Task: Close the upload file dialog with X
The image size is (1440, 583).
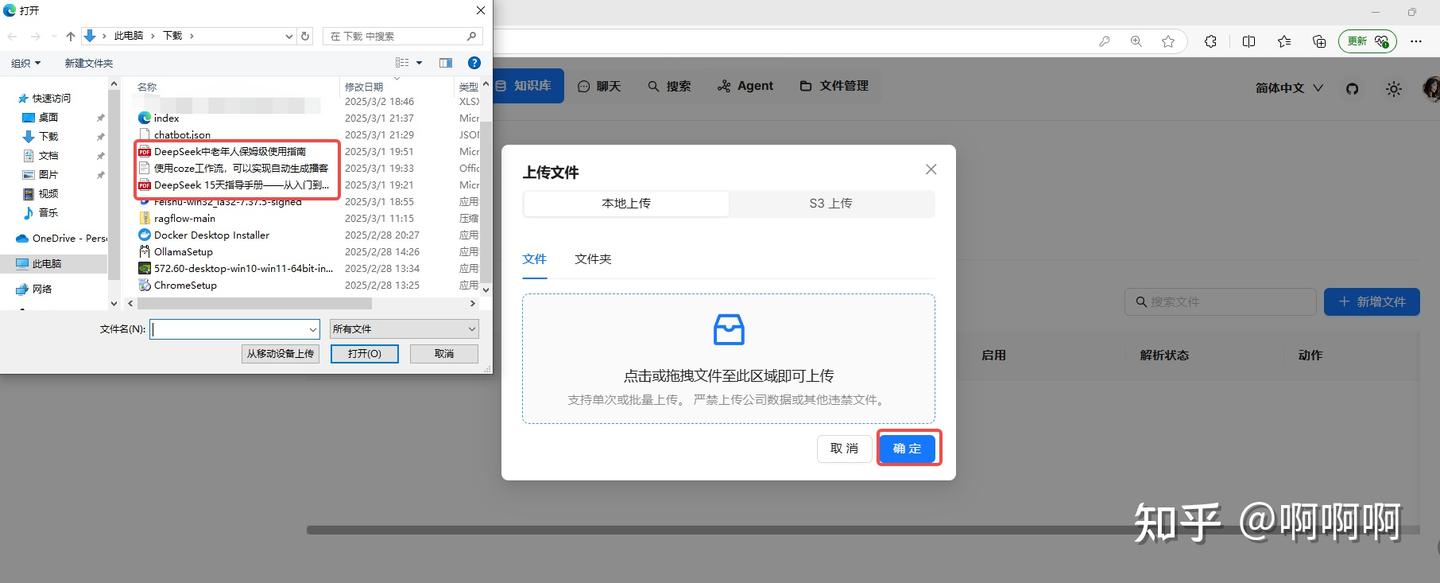Action: (x=931, y=169)
